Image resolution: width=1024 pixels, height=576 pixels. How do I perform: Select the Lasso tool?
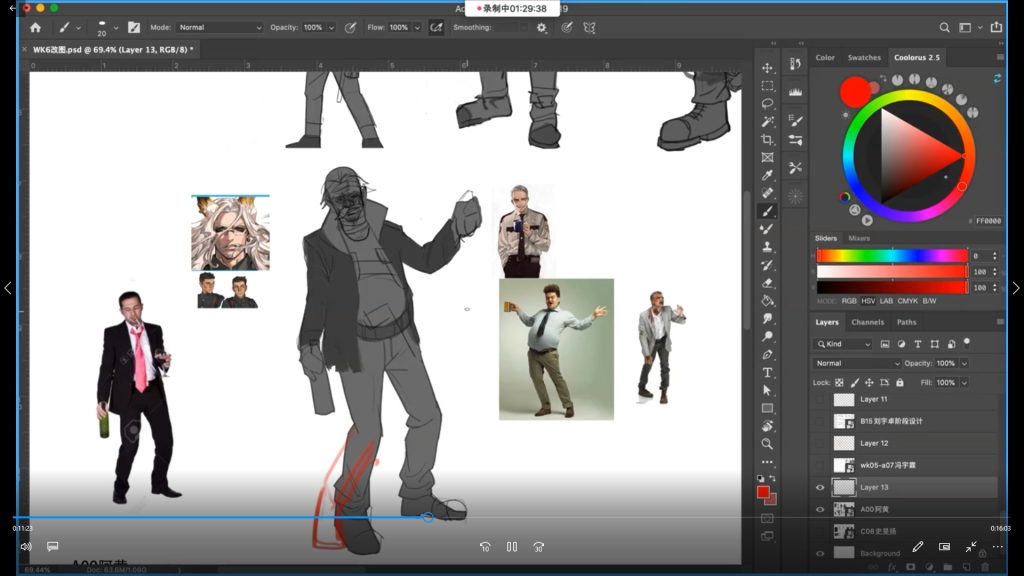[767, 104]
